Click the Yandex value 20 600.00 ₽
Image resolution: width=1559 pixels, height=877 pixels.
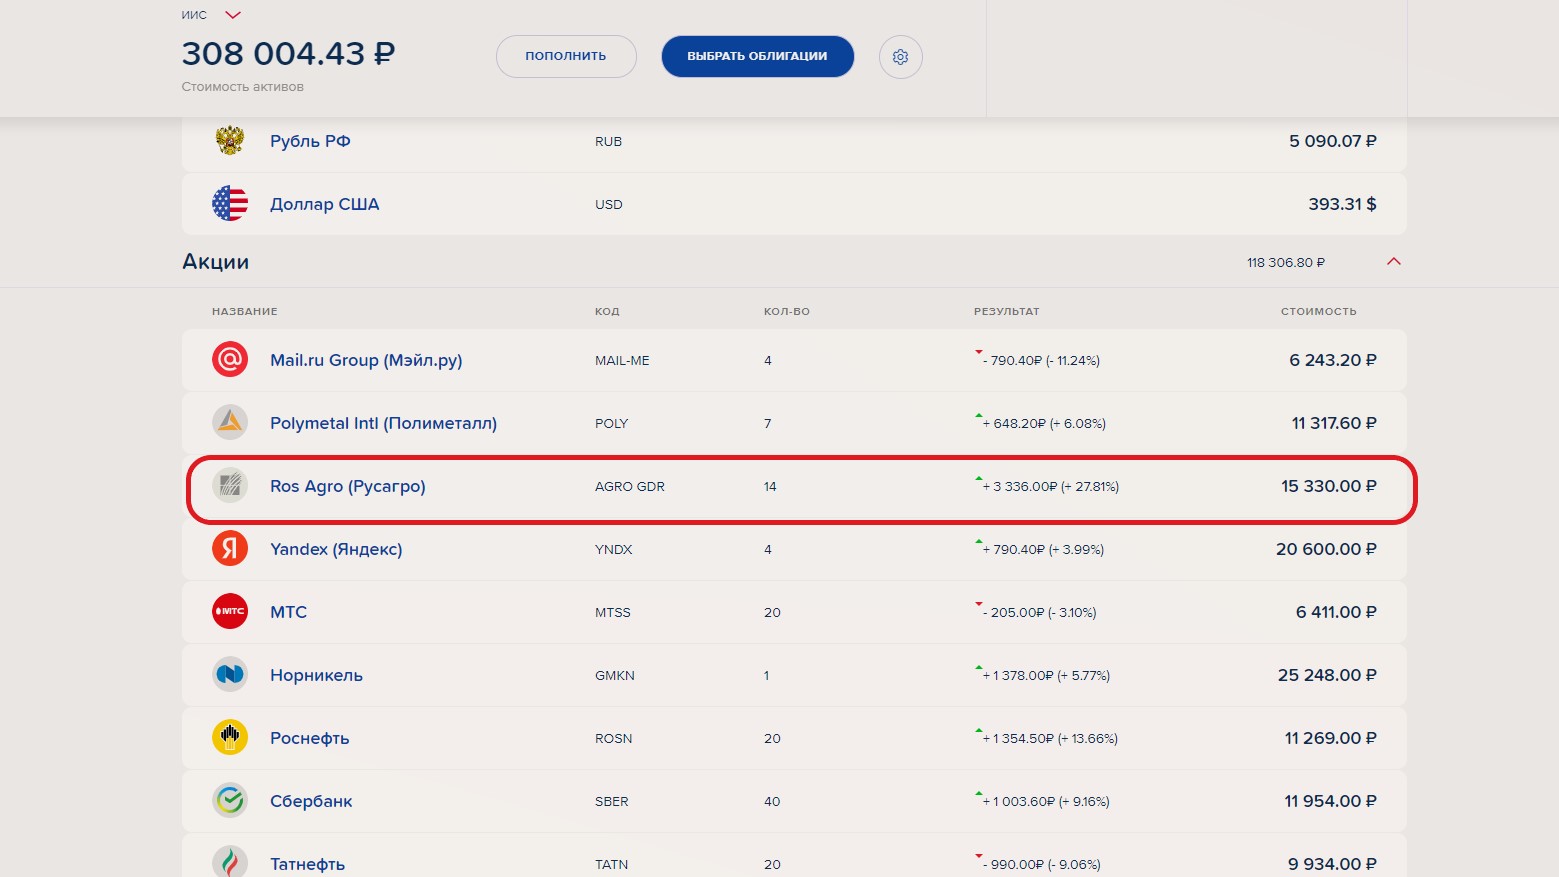[1326, 549]
